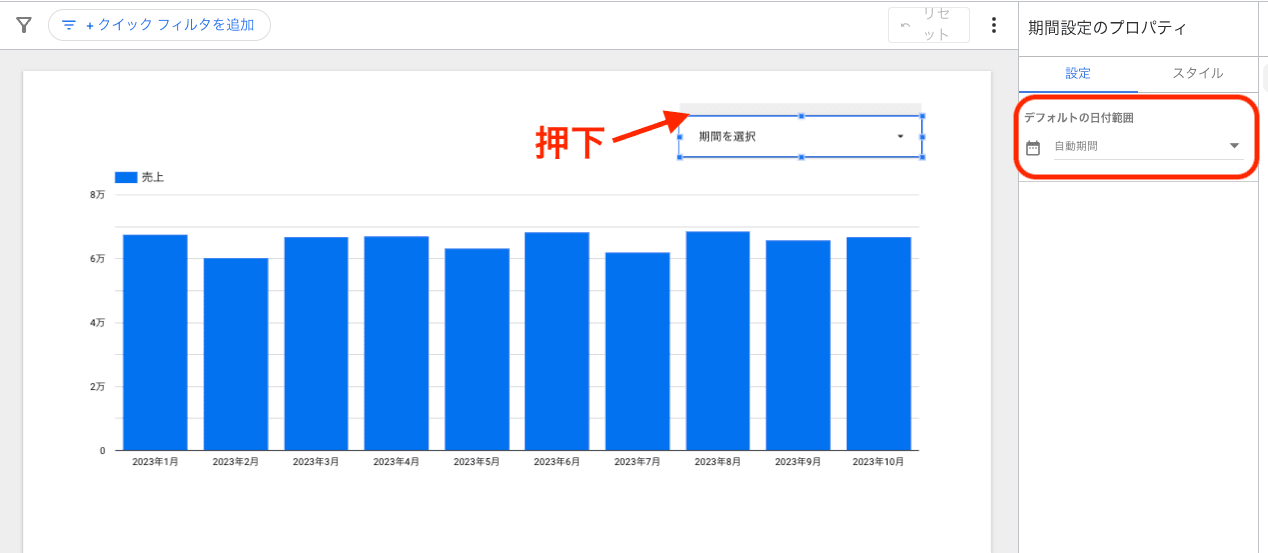
Task: Click the 2023年6月 bar
Action: [556, 341]
